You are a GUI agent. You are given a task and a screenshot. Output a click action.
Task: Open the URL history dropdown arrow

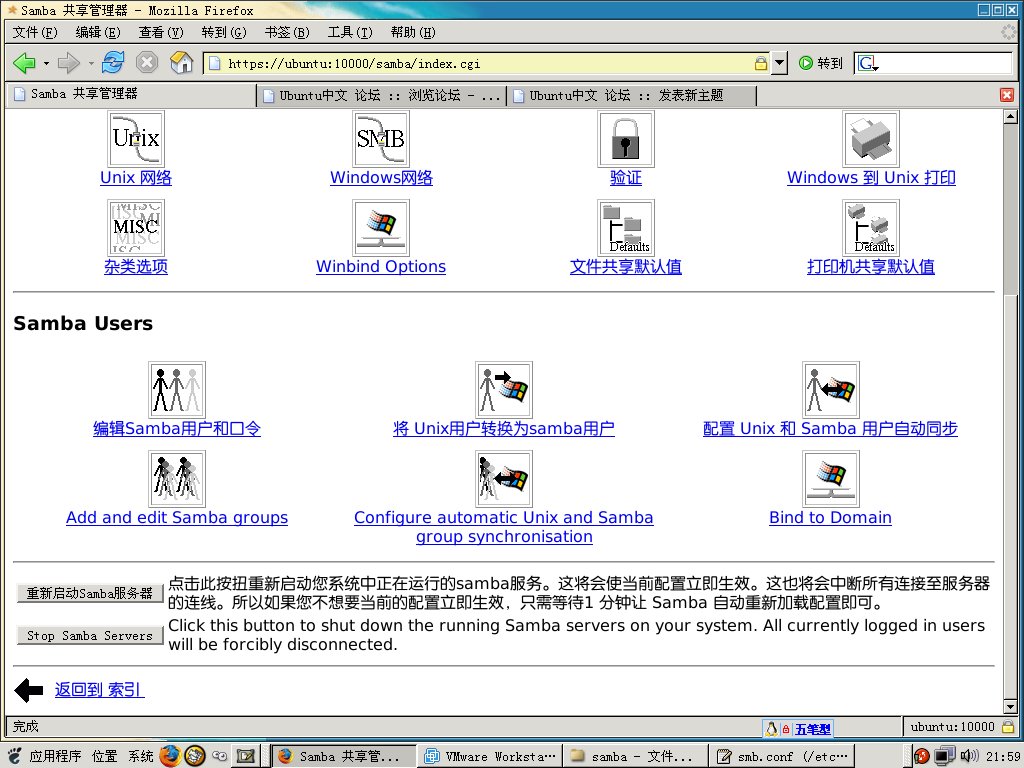(x=778, y=63)
